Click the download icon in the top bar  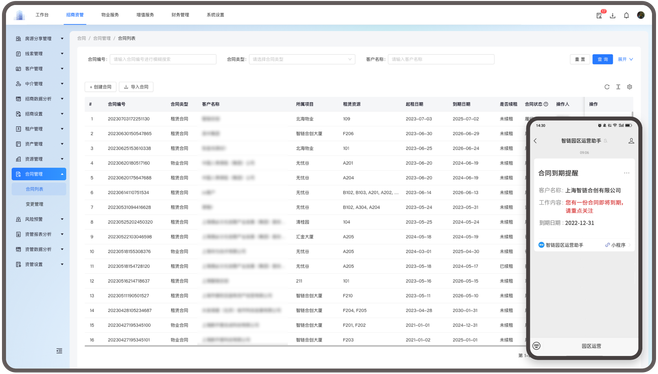613,16
